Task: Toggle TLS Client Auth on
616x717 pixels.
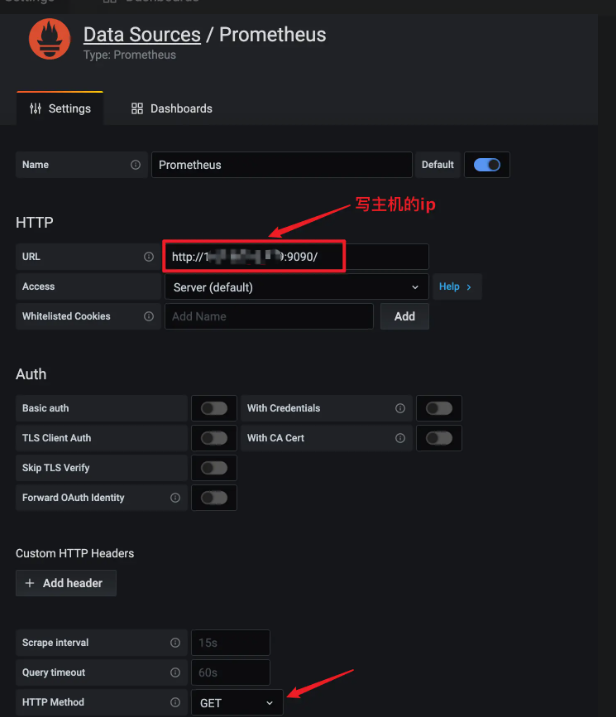Action: point(213,438)
